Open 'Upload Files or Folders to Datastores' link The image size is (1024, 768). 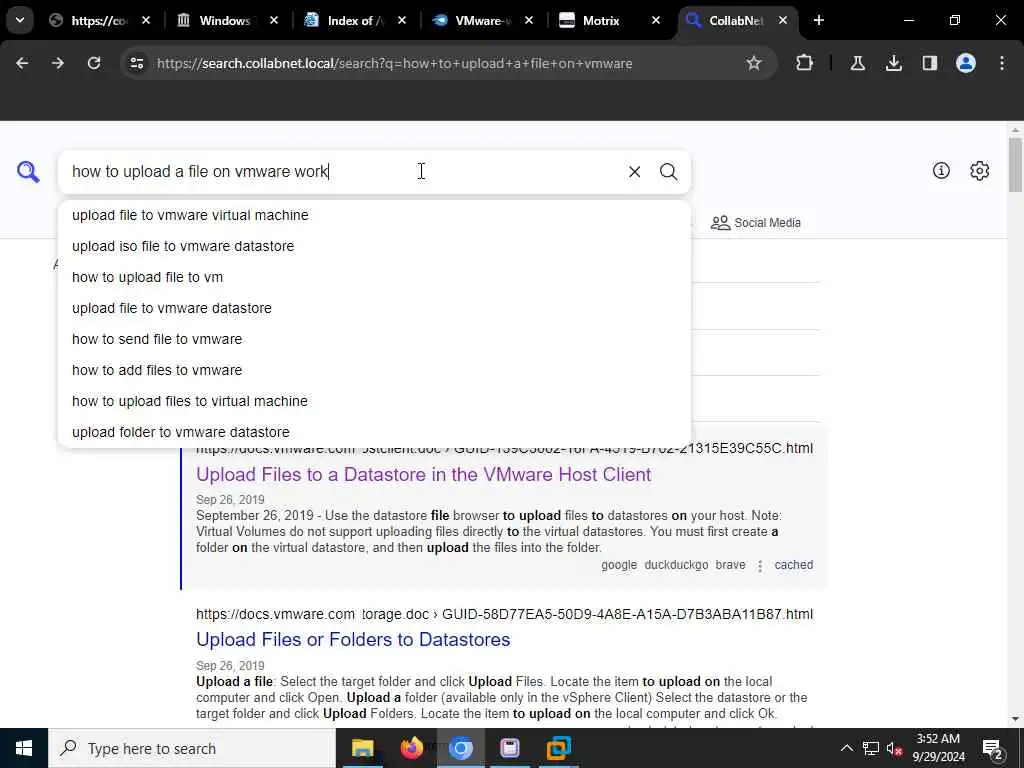pos(353,639)
